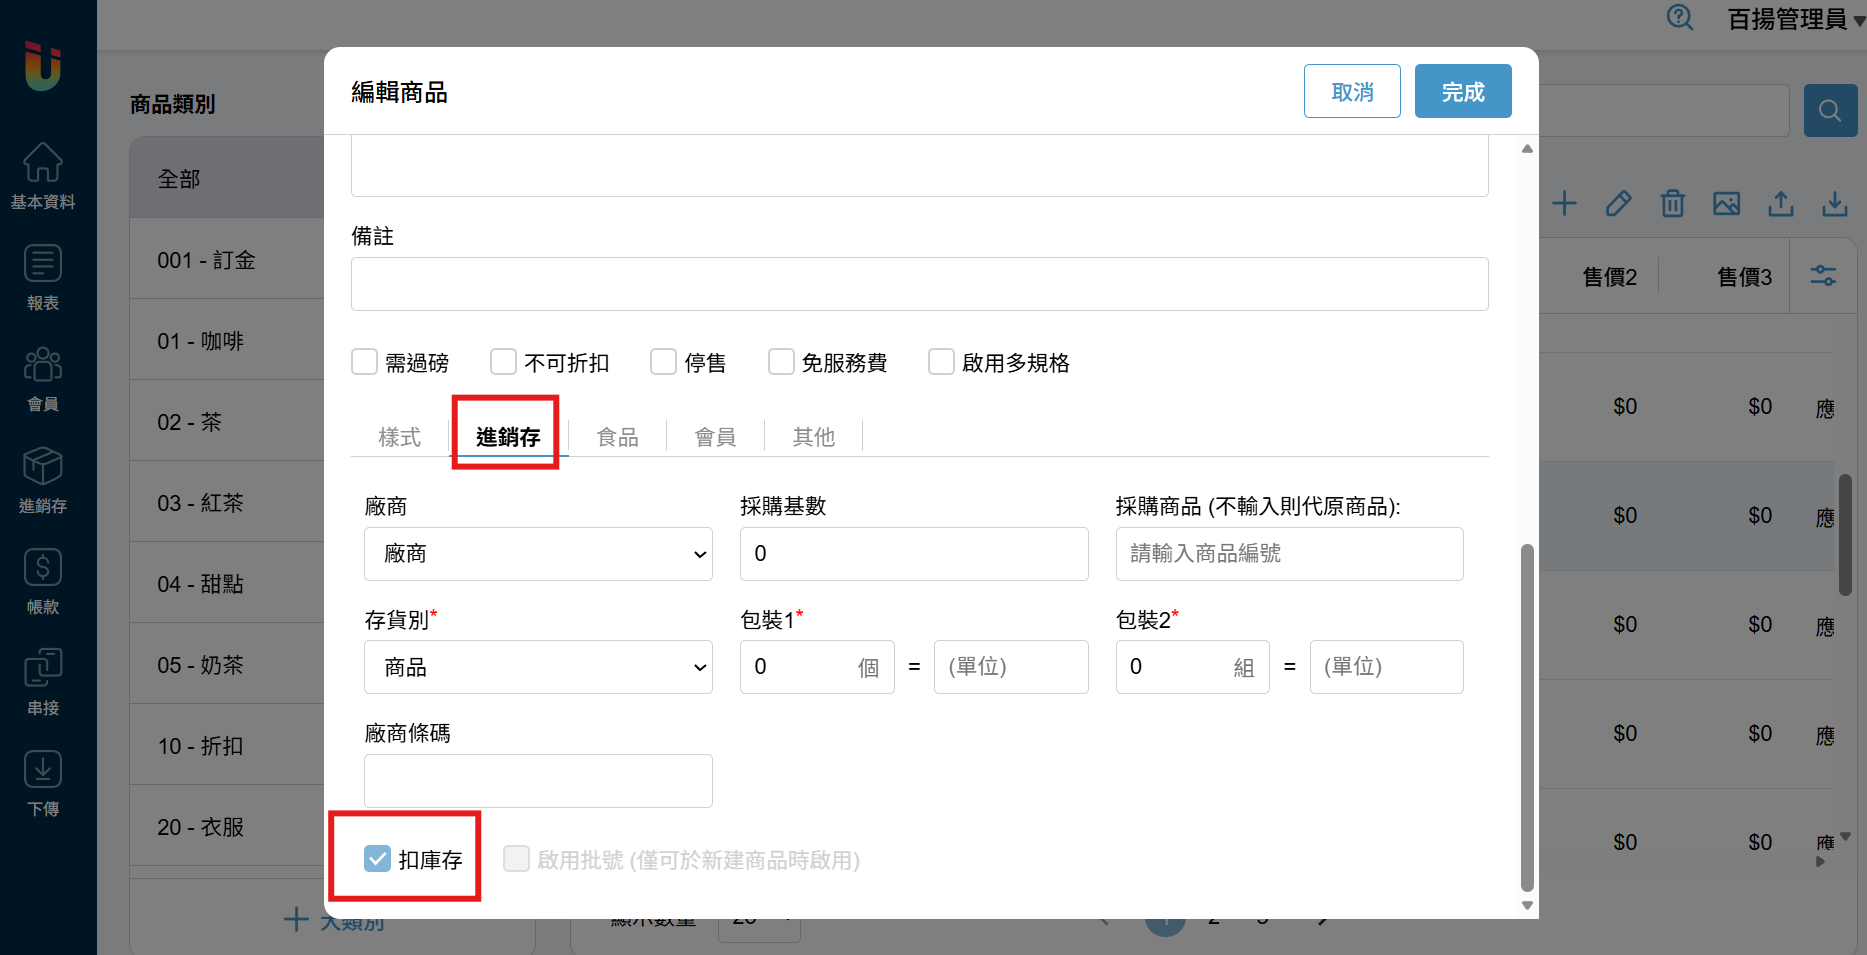Viewport: 1867px width, 955px height.
Task: Click the pencil edit icon in toolbar
Action: 1618,204
